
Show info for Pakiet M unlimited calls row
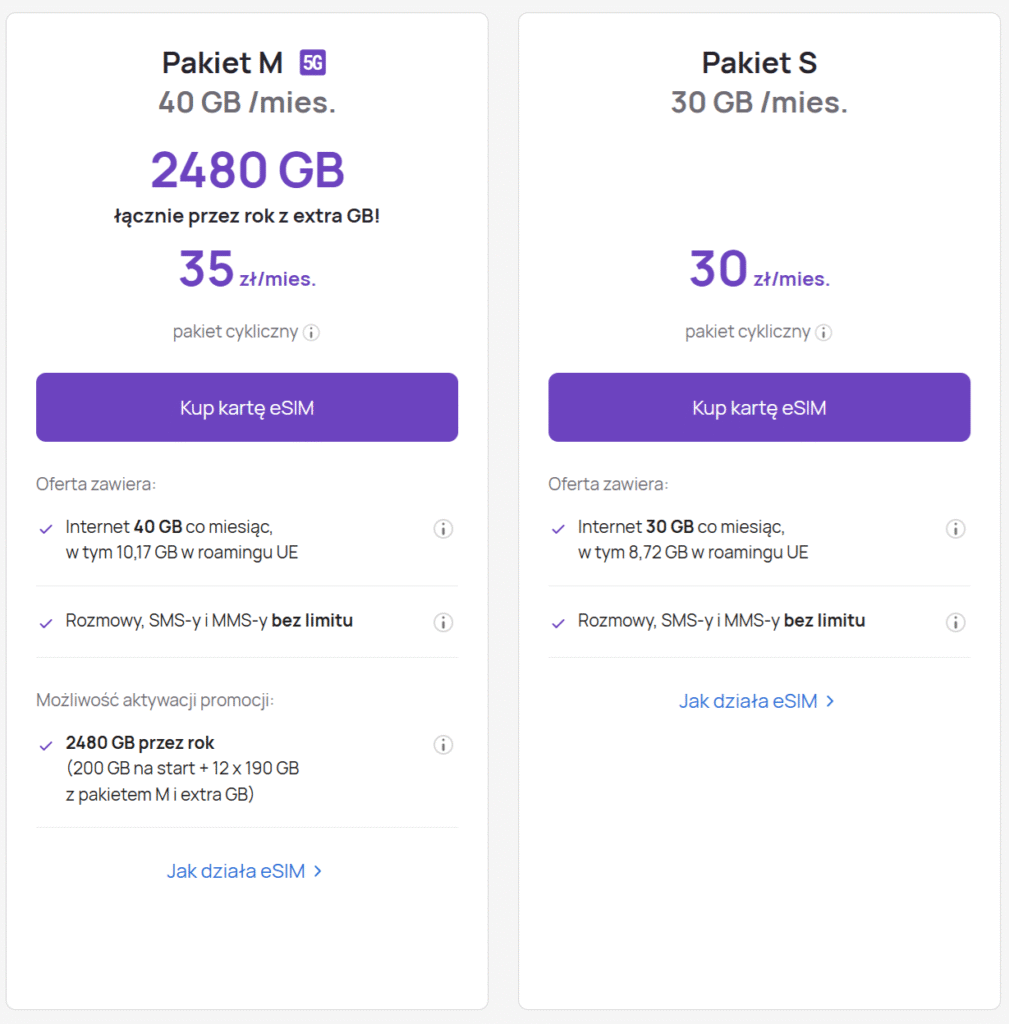[443, 622]
